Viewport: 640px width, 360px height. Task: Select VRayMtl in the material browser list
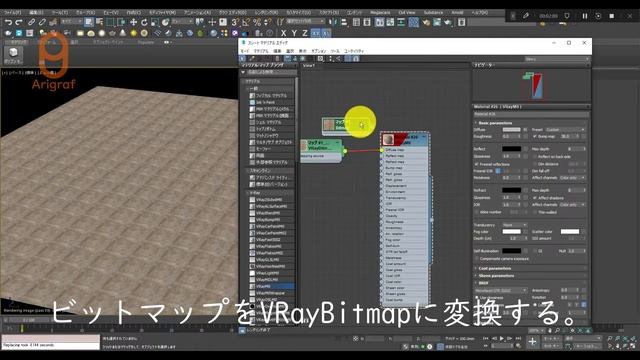pos(271,287)
